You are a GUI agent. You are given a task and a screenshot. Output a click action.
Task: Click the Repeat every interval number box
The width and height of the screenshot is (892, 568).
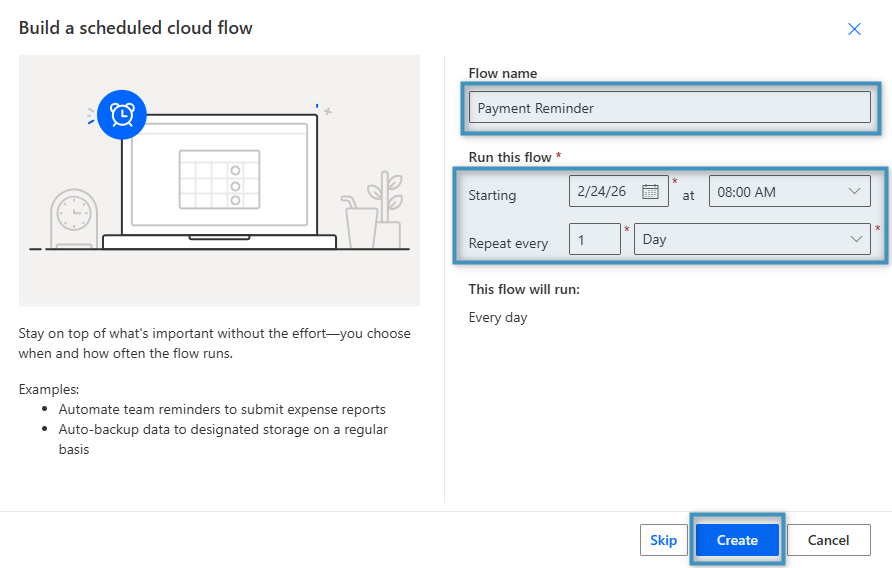tap(594, 239)
